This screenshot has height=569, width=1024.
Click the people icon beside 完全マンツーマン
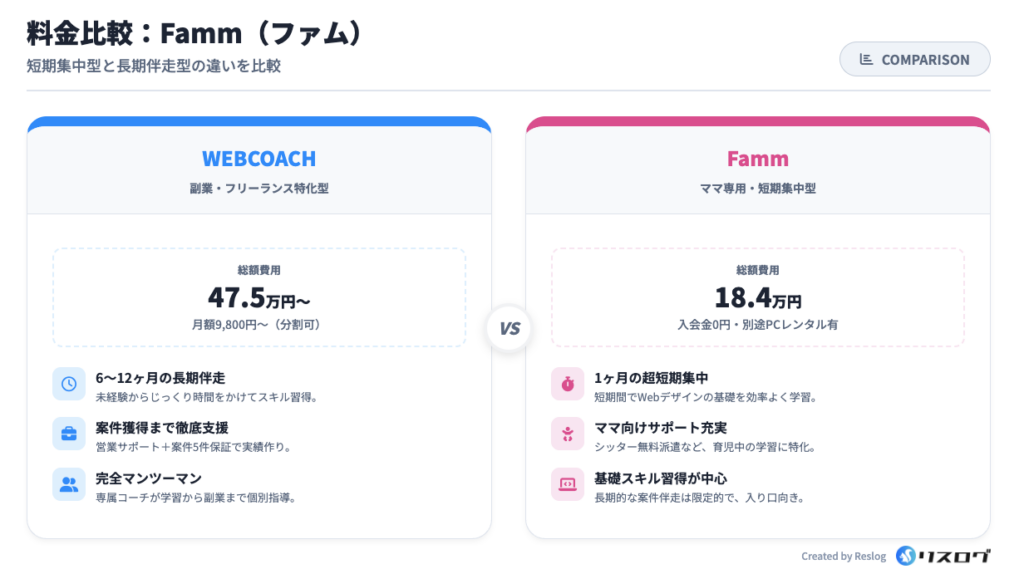pyautogui.click(x=69, y=485)
